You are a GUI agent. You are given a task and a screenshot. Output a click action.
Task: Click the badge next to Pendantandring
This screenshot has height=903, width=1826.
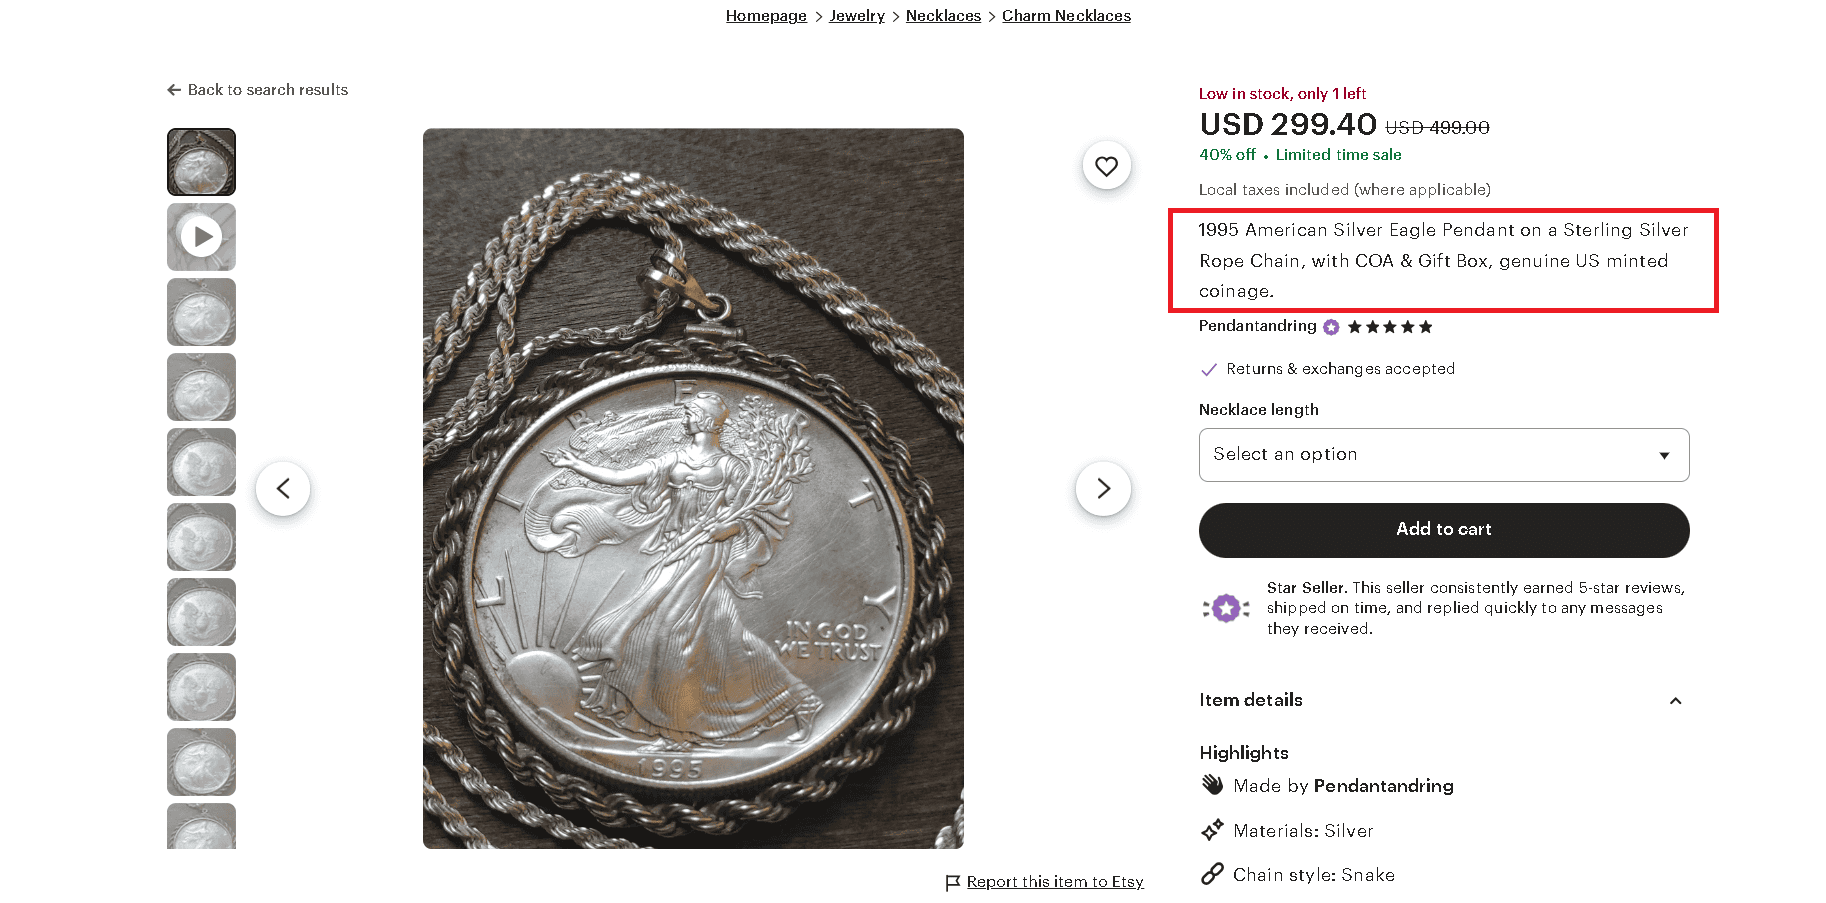tap(1330, 326)
